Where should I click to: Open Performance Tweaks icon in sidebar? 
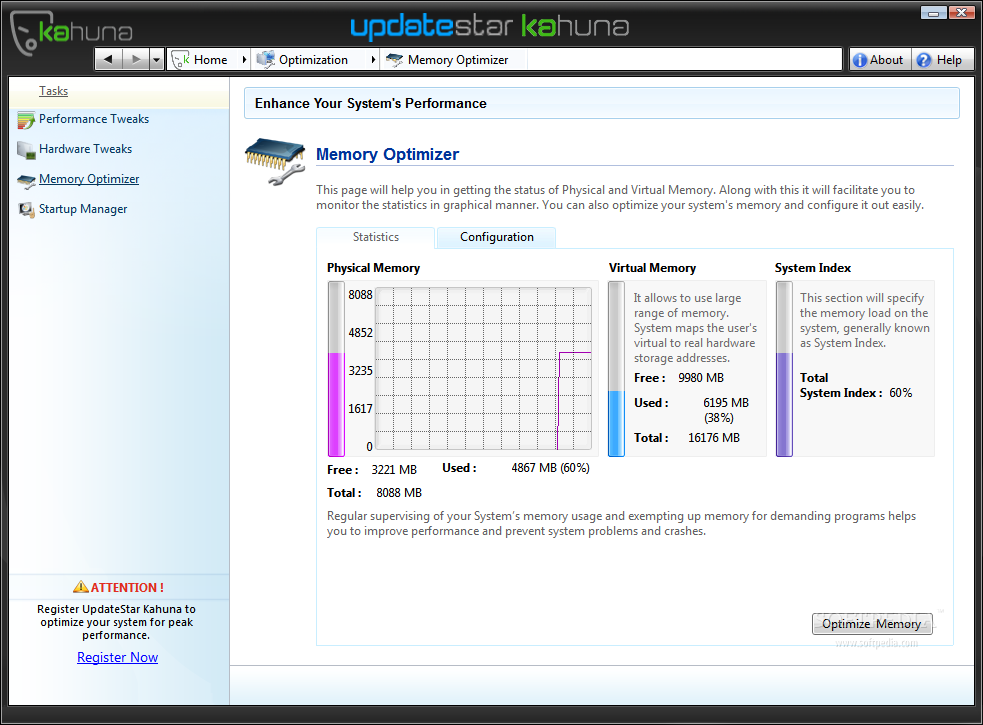tap(26, 120)
